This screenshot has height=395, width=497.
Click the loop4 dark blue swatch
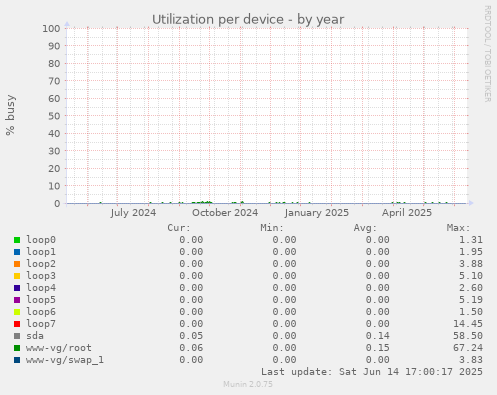(17, 288)
